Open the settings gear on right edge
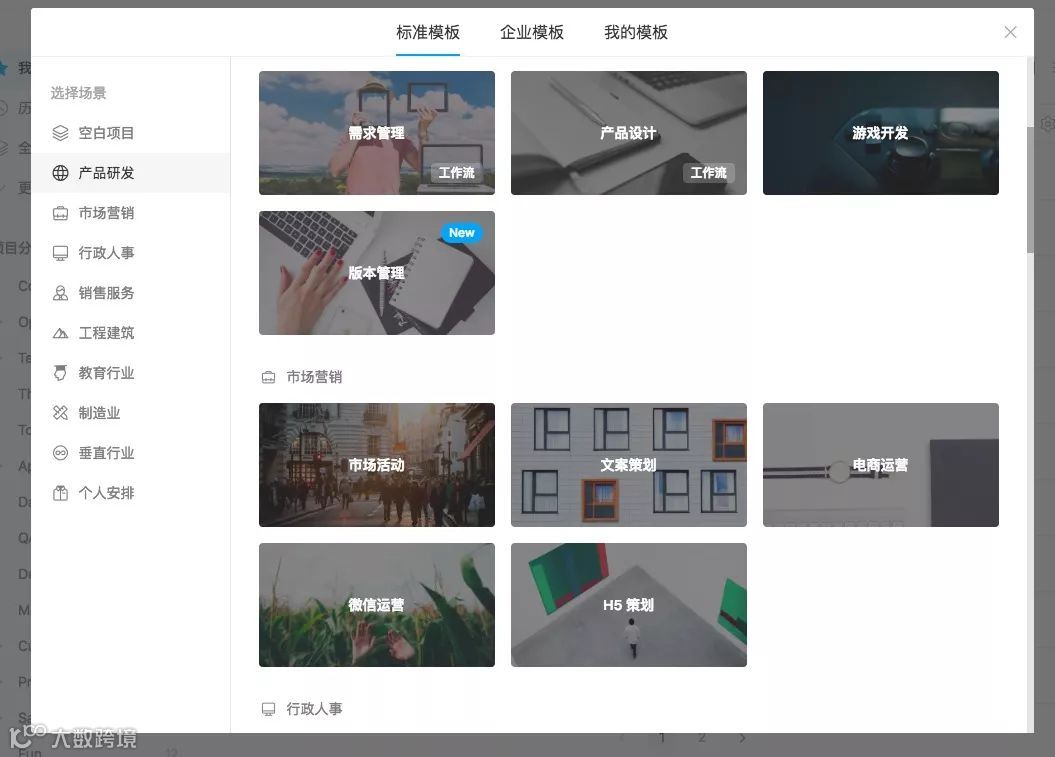This screenshot has width=1055, height=757. (1046, 124)
